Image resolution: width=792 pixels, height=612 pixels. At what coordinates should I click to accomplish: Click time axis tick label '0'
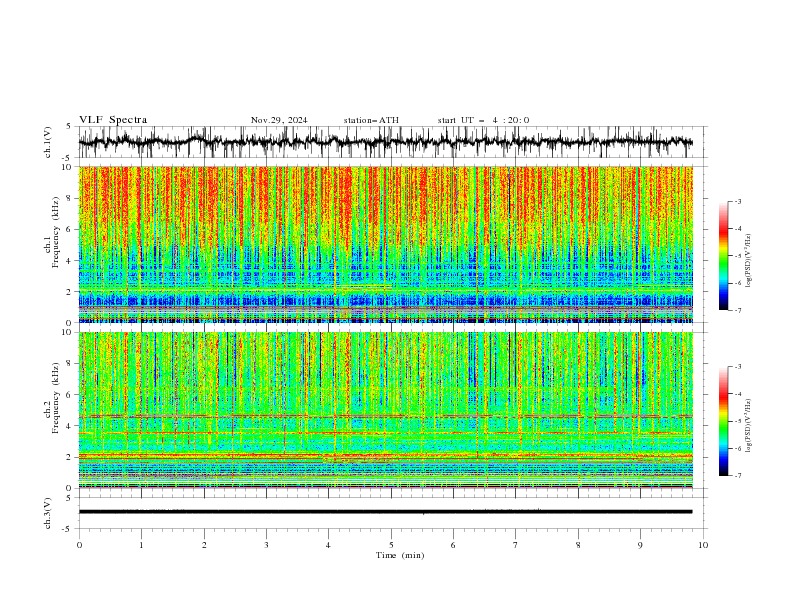(x=79, y=545)
